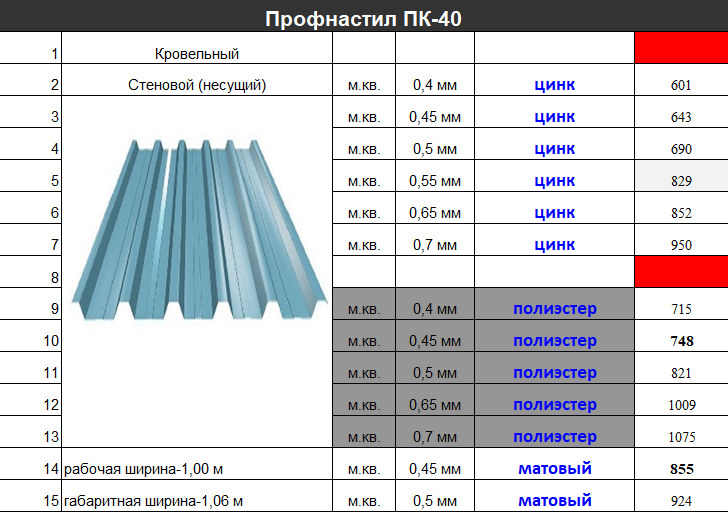Click 'матовый' in row 15
The width and height of the screenshot is (728, 512).
coord(555,500)
